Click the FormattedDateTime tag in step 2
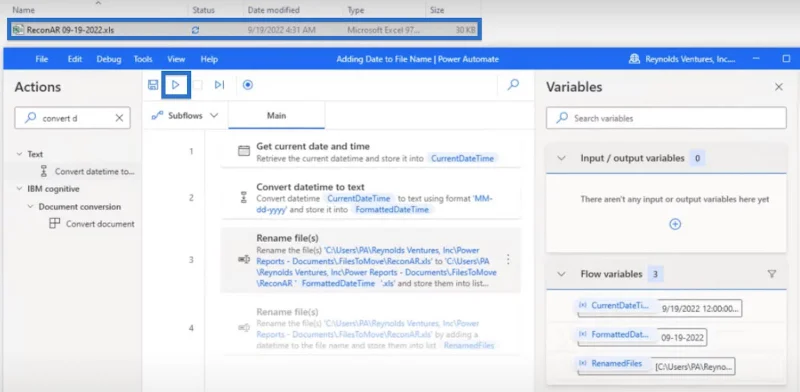 pos(392,210)
